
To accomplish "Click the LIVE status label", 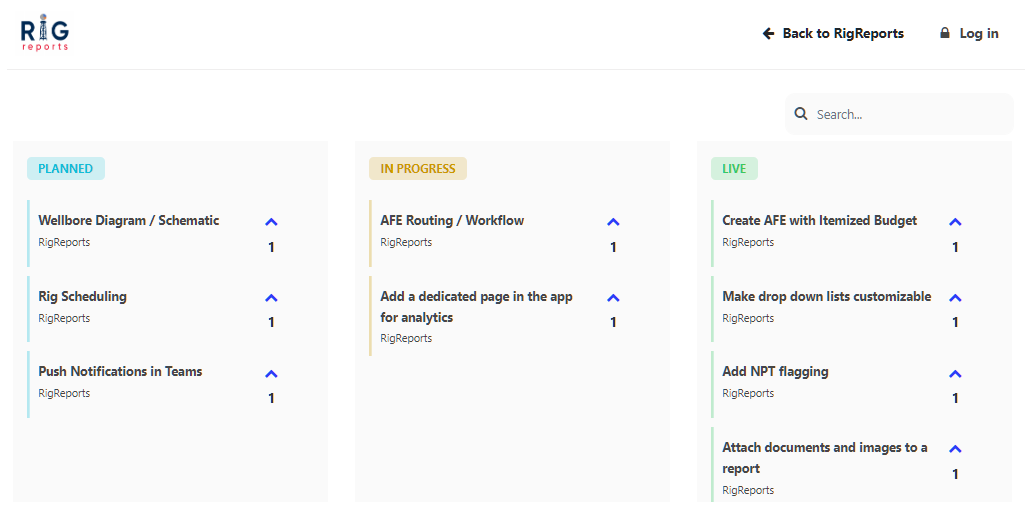I will point(734,169).
